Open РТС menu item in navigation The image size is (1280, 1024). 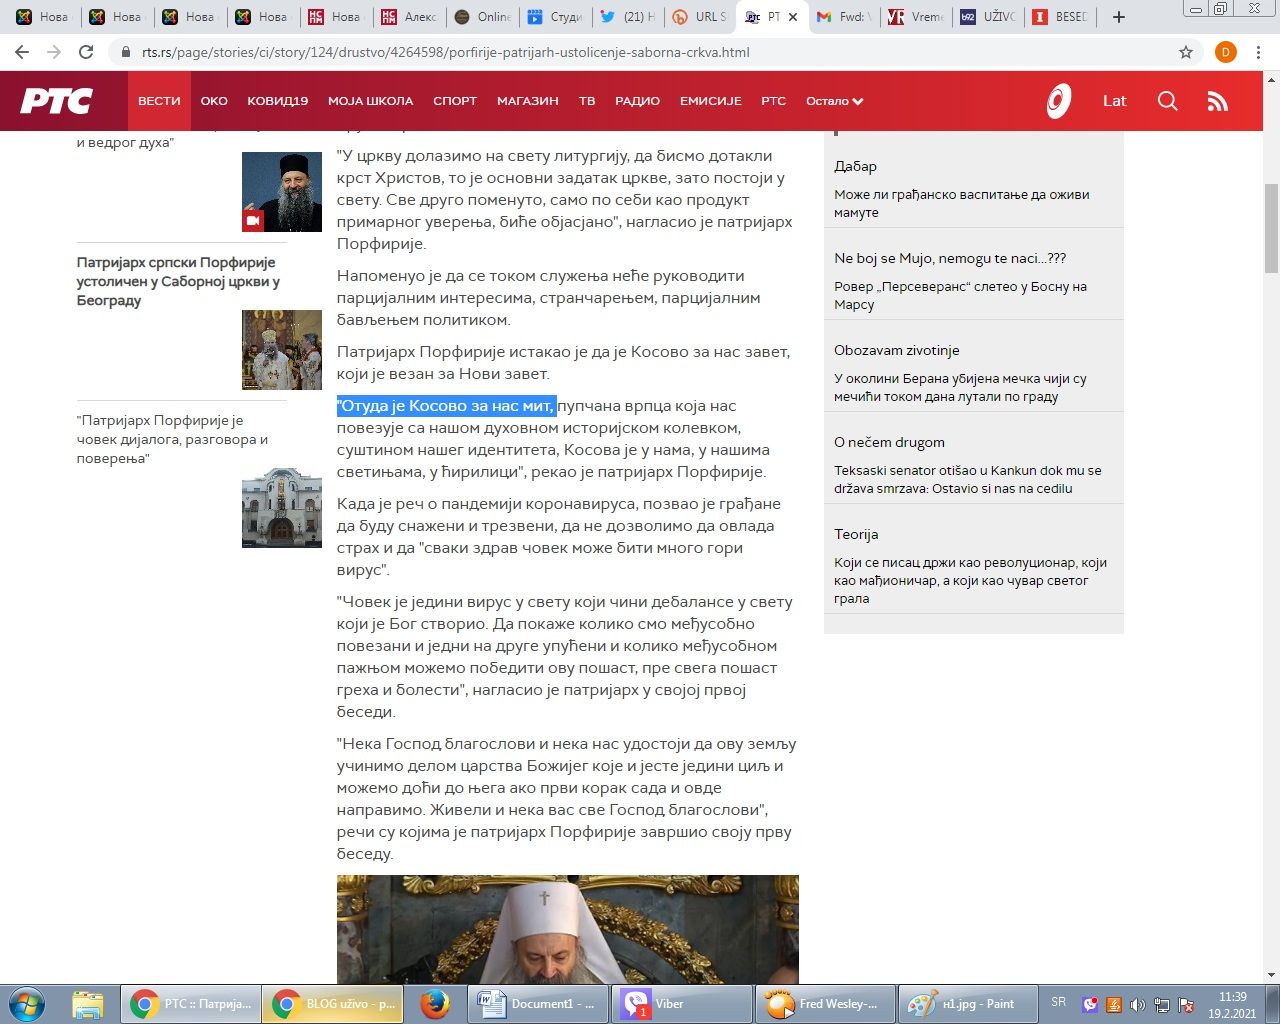pyautogui.click(x=773, y=101)
